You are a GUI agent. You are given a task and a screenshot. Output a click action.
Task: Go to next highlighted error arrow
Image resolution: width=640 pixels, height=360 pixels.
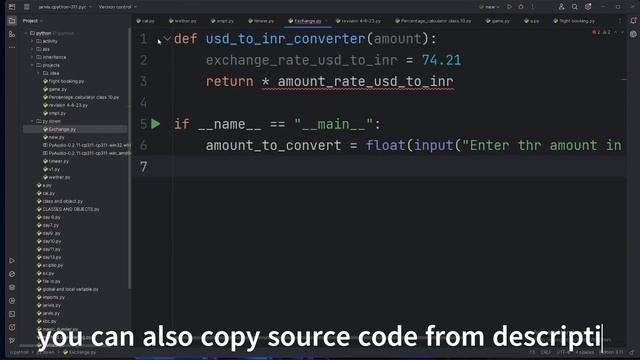pos(622,32)
